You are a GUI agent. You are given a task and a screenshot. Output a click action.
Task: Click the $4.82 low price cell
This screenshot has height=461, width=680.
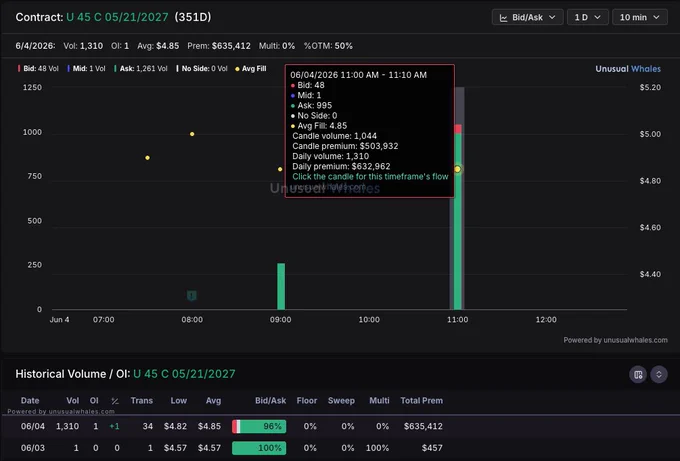pos(175,426)
